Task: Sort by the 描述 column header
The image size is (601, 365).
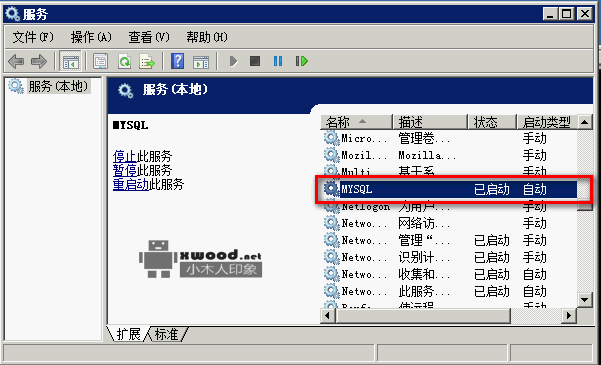Action: tap(430, 122)
